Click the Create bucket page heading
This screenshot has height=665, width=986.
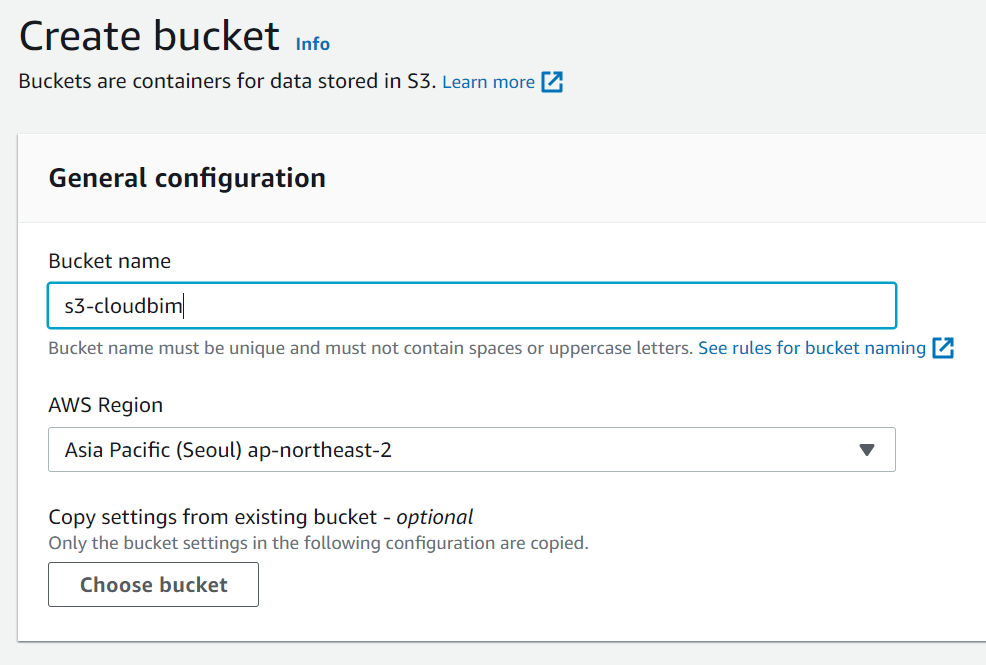150,37
